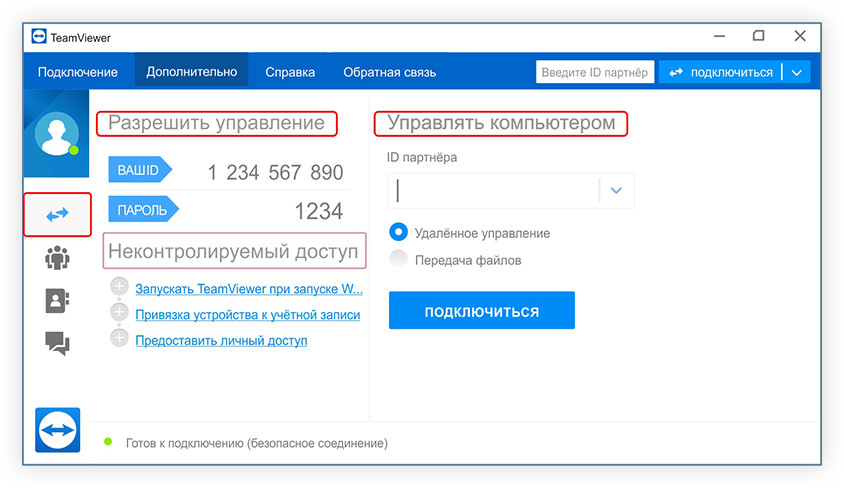Click the TeamViewer title bar icon
Image resolution: width=844 pixels, height=488 pixels.
(39, 36)
